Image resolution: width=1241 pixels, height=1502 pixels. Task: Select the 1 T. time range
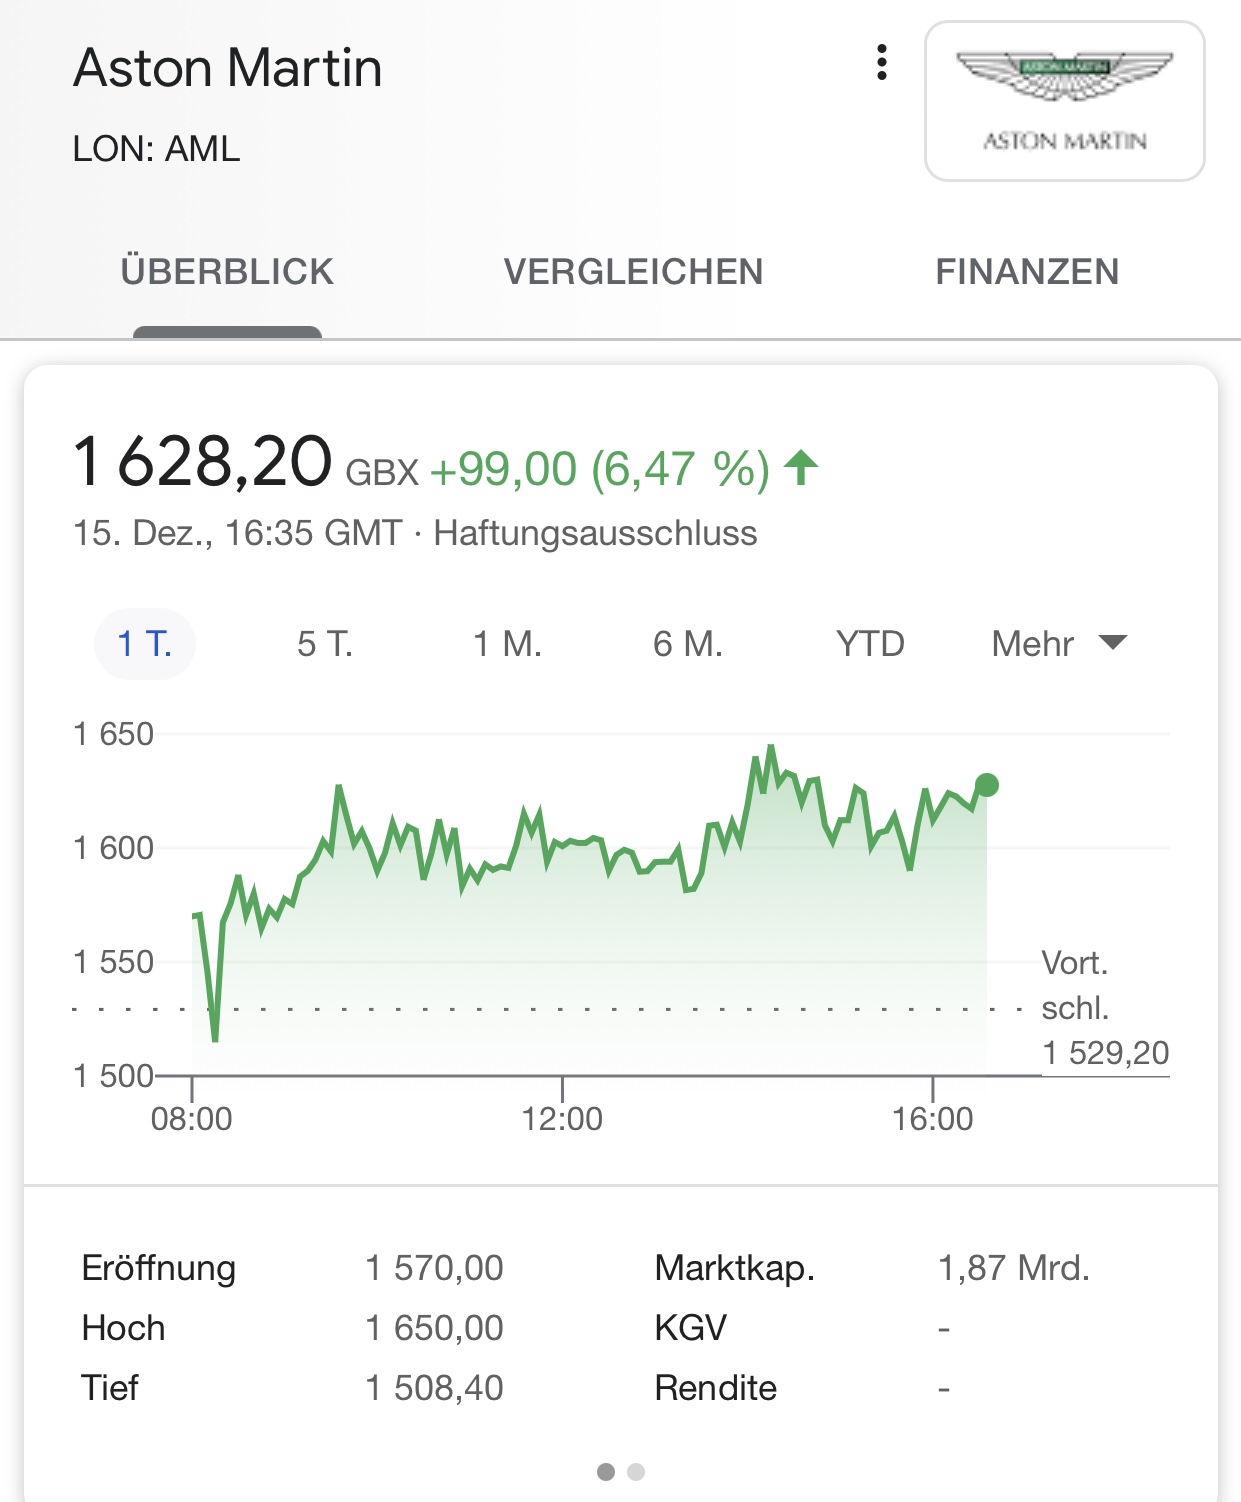[x=145, y=644]
